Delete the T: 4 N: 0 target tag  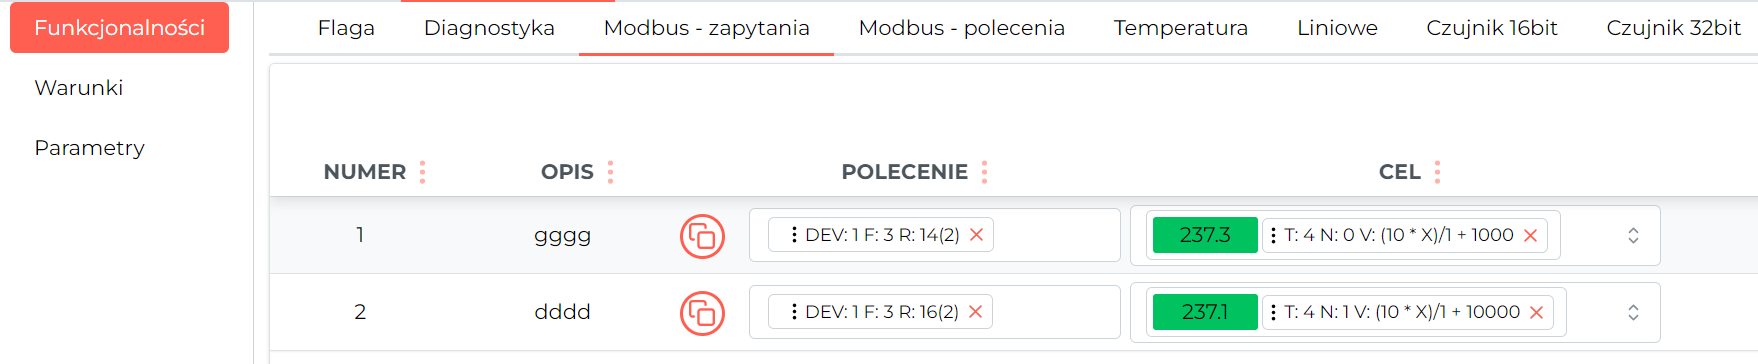point(1530,235)
